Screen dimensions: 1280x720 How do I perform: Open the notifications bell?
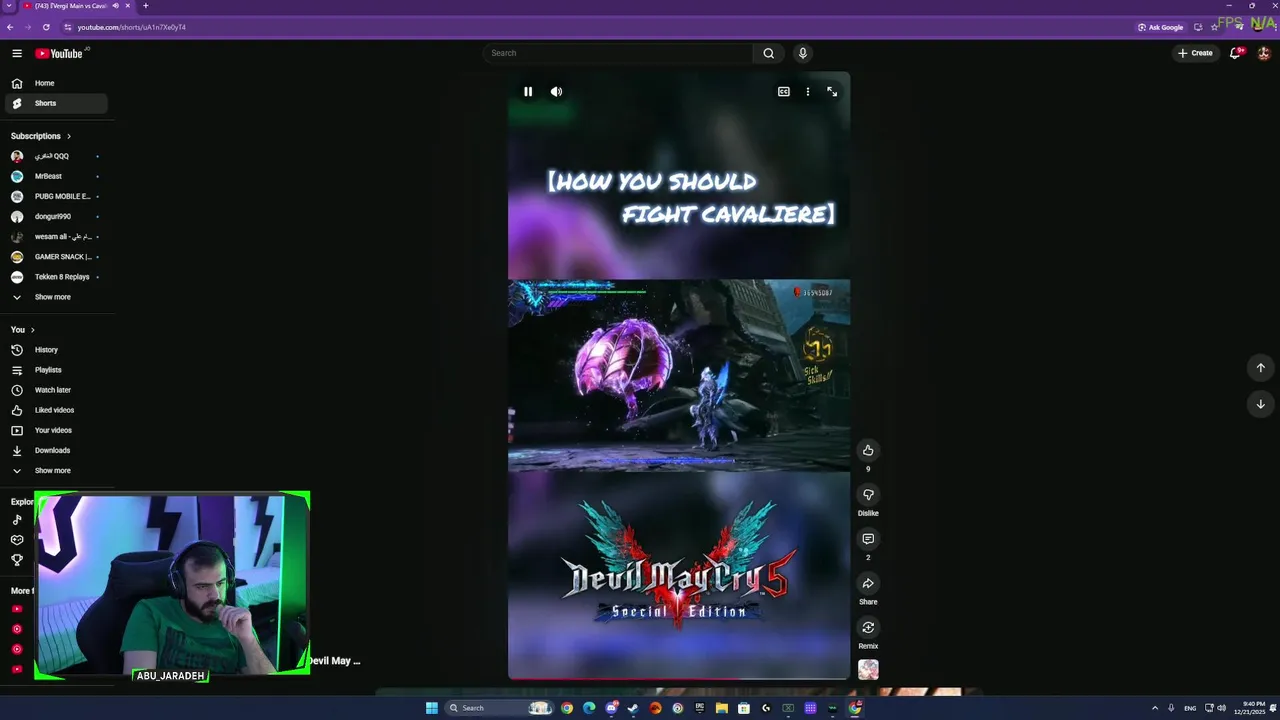point(1235,53)
